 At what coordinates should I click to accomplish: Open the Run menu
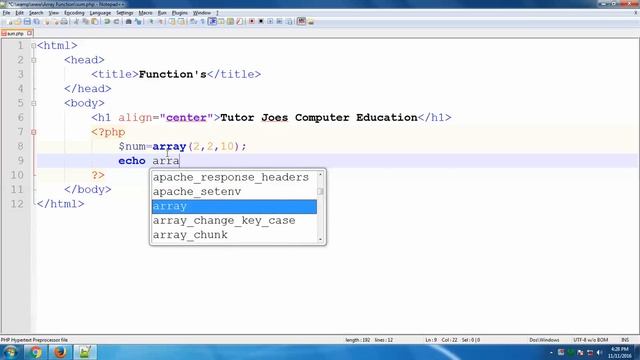click(x=162, y=13)
